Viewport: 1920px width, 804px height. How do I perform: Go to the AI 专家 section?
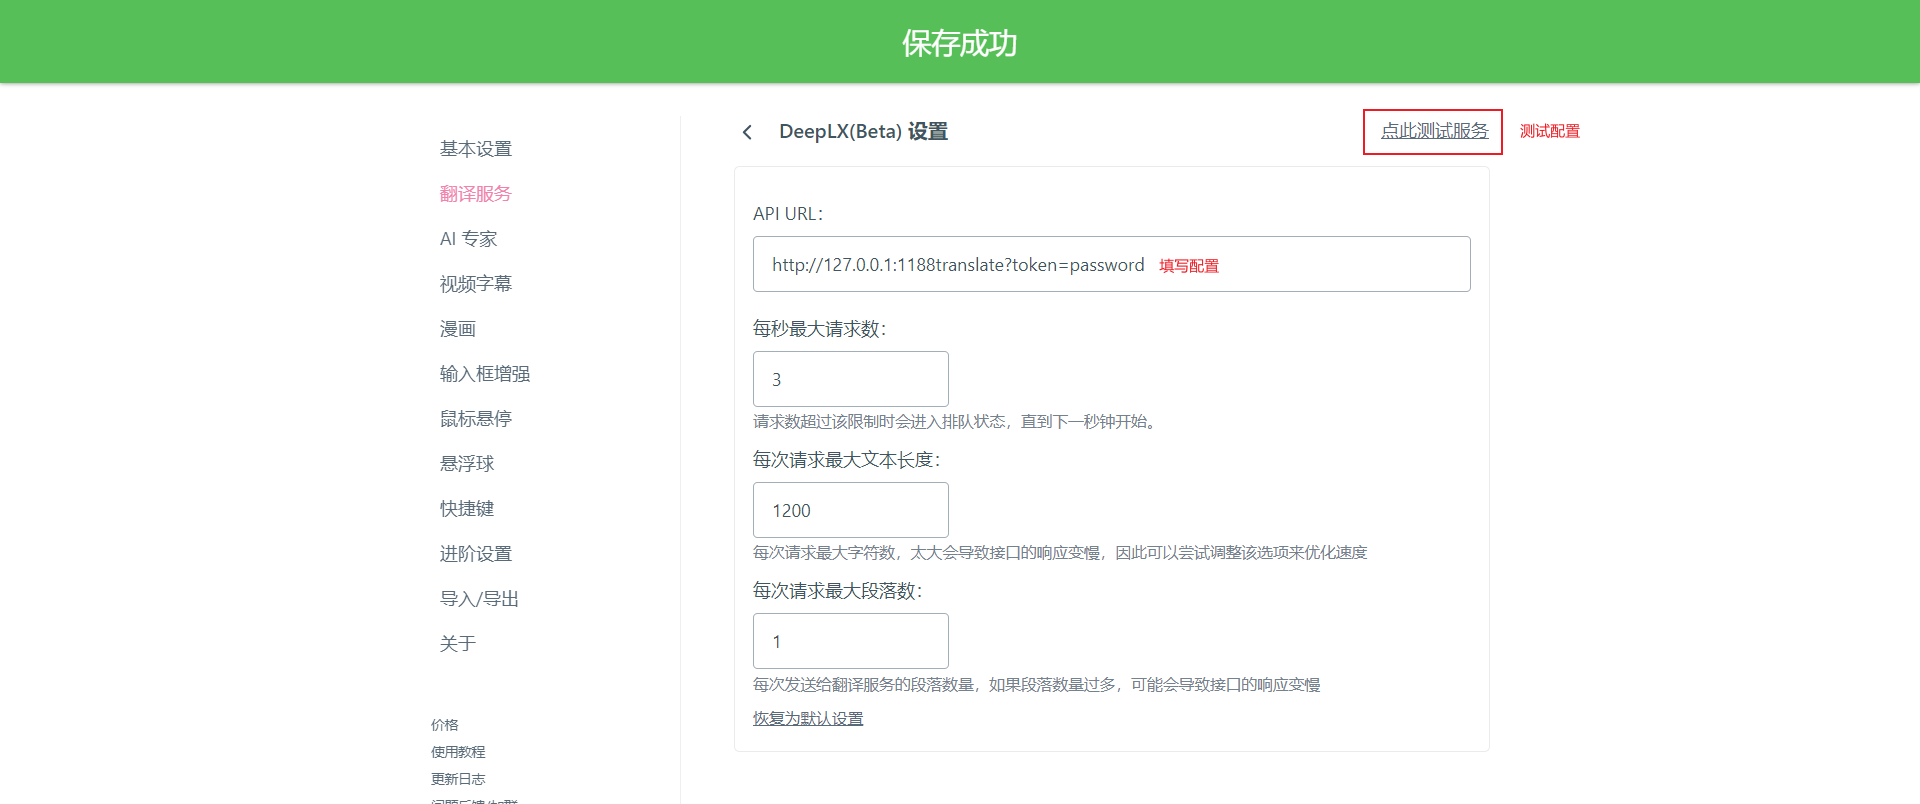468,239
